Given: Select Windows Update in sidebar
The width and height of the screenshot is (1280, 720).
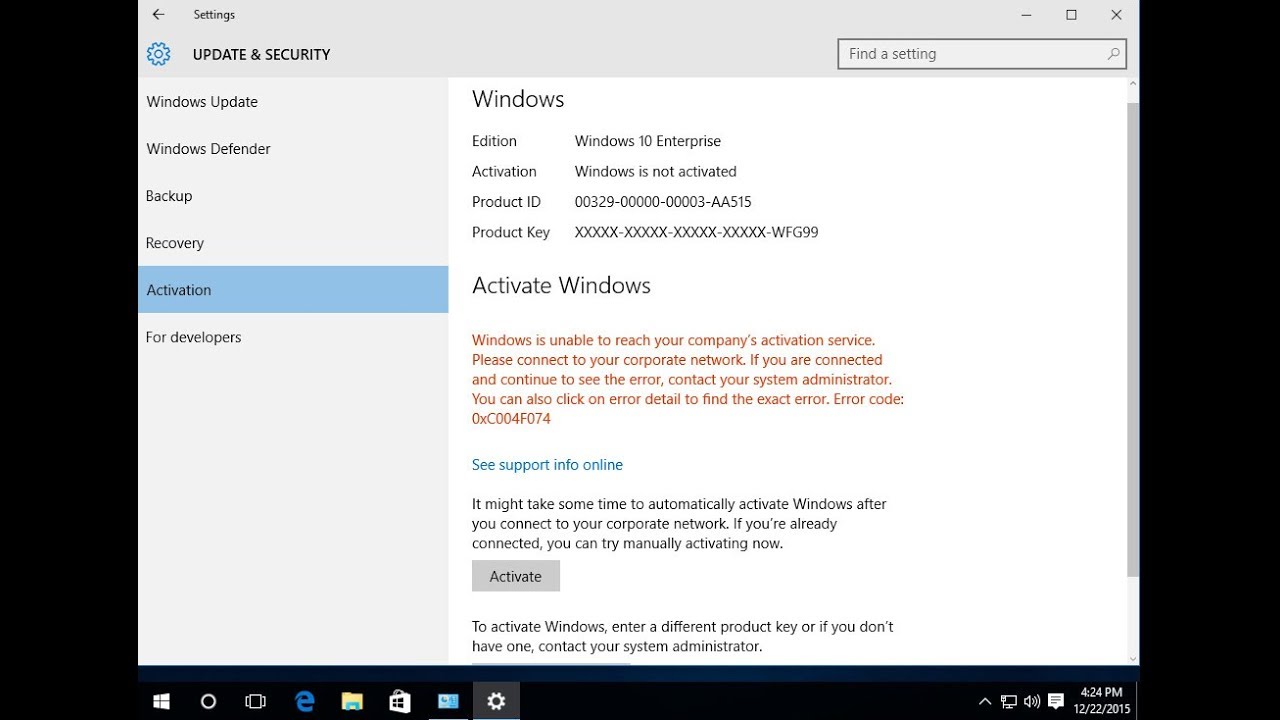Looking at the screenshot, I should tap(293, 102).
